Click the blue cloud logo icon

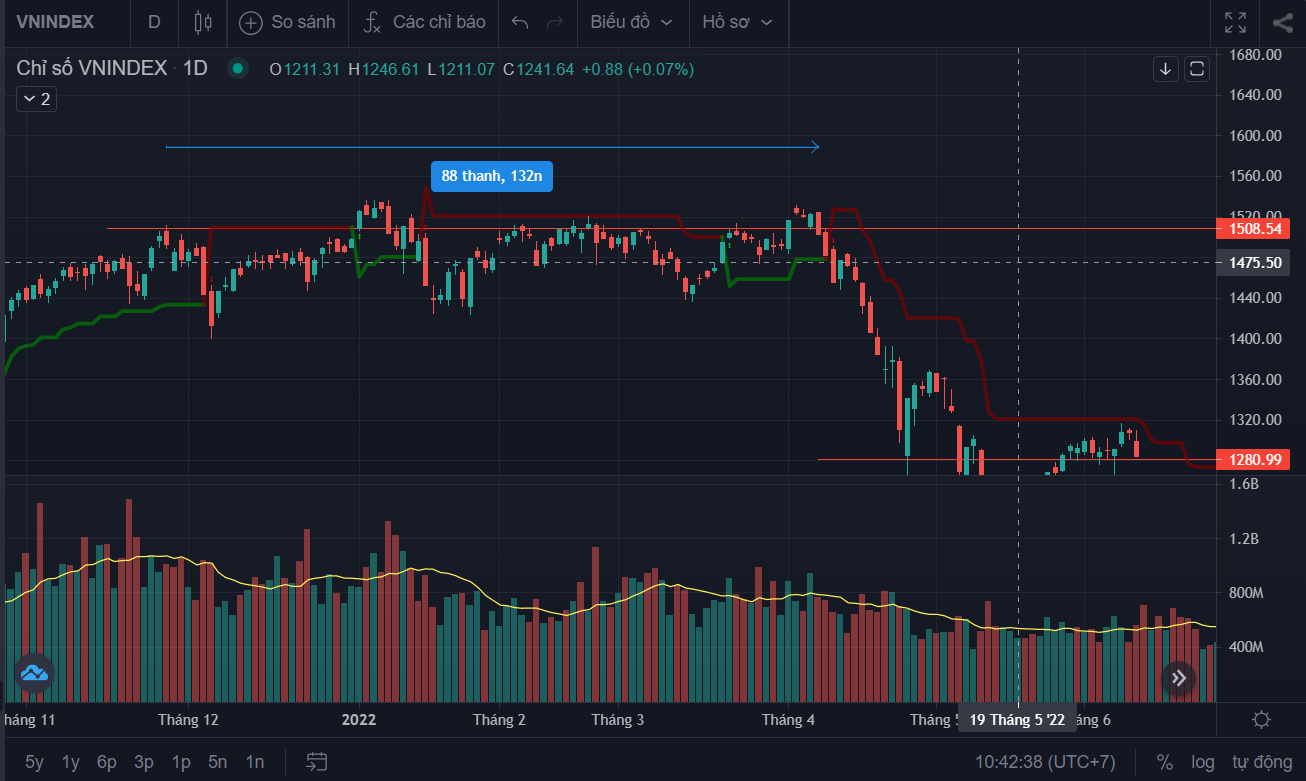pos(34,675)
